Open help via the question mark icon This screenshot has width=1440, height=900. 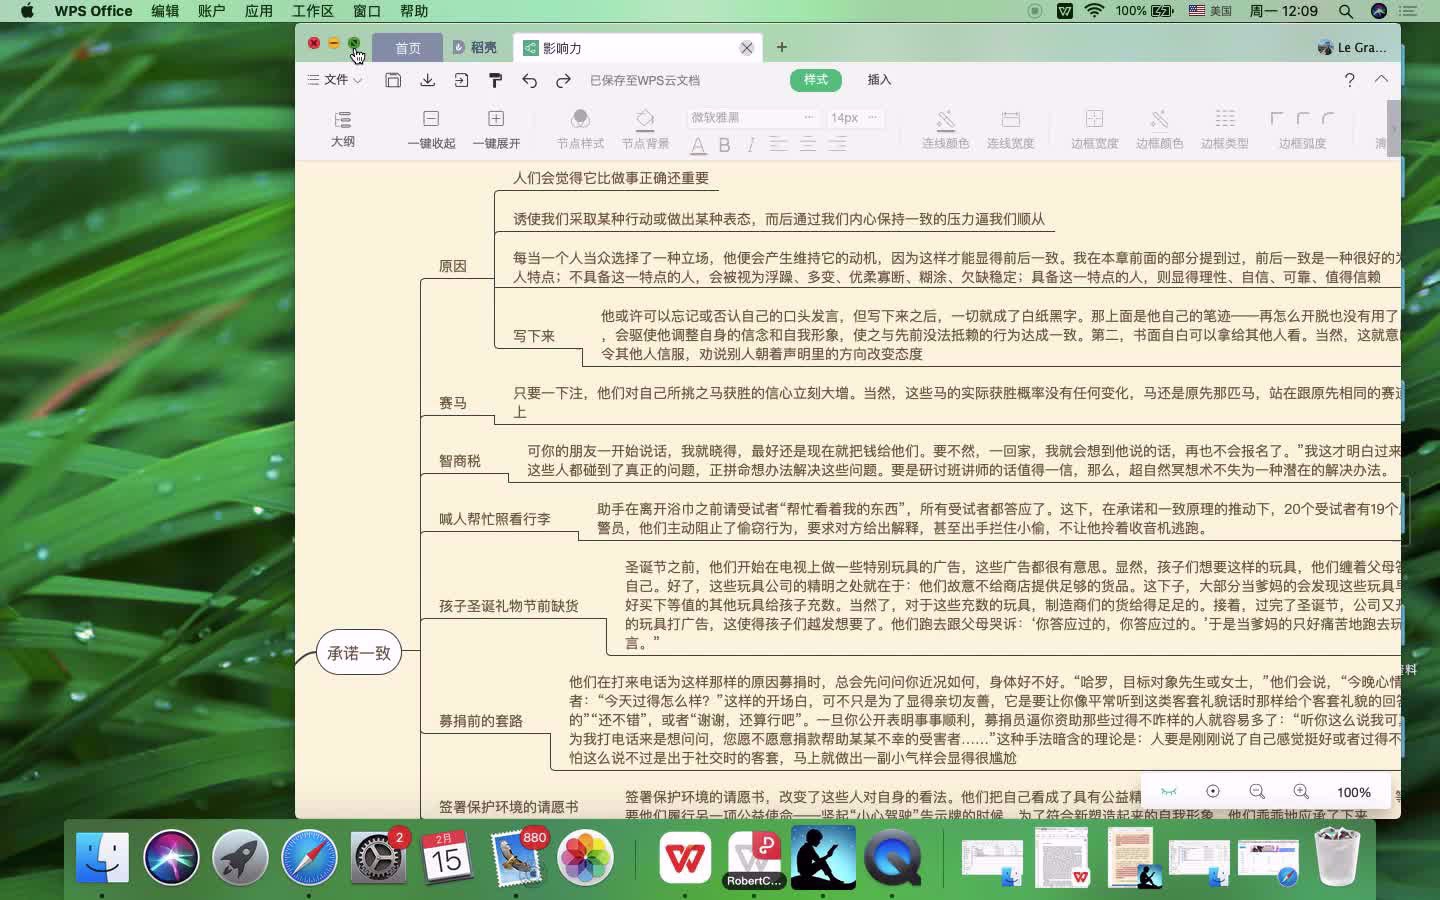(x=1349, y=80)
